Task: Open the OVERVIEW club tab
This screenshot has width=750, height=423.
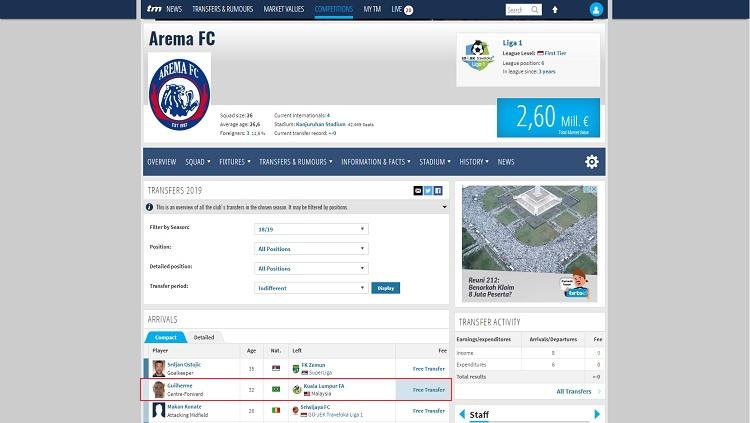Action: click(162, 162)
